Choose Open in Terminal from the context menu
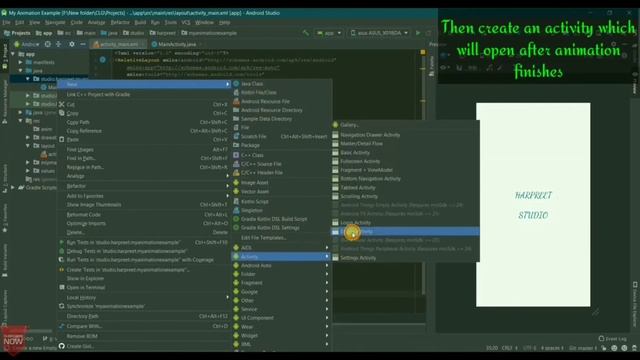The width and height of the screenshot is (640, 360). (143, 287)
